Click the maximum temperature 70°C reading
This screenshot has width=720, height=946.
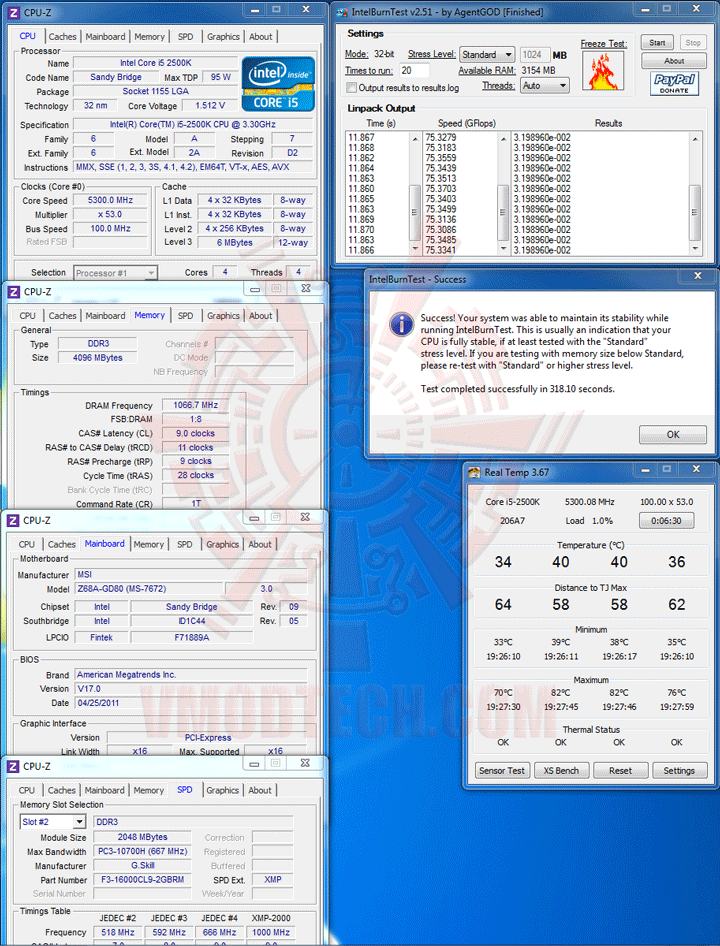point(503,693)
